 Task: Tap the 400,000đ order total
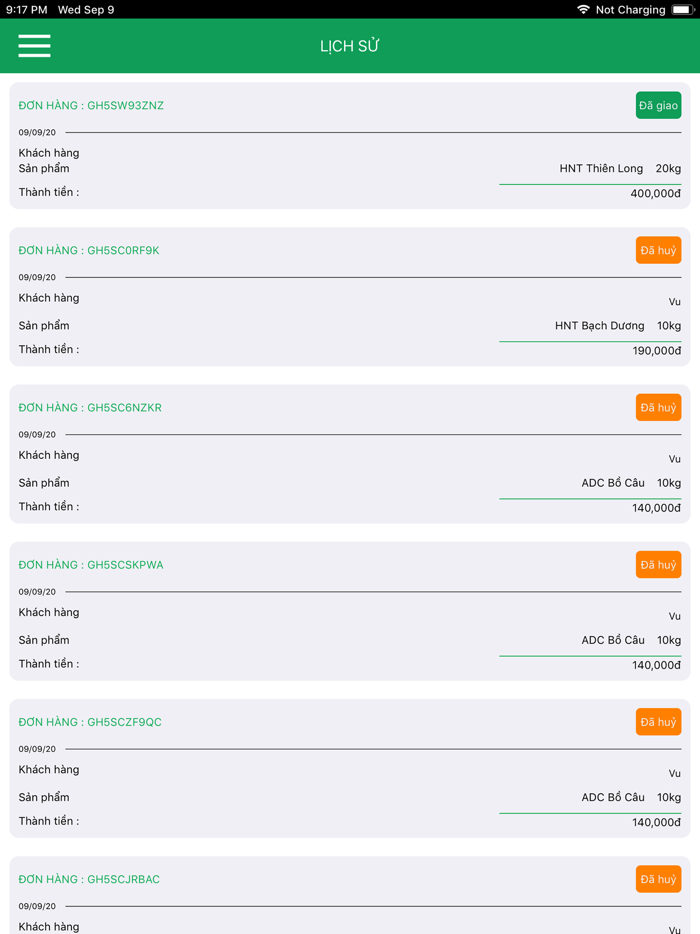[x=655, y=194]
